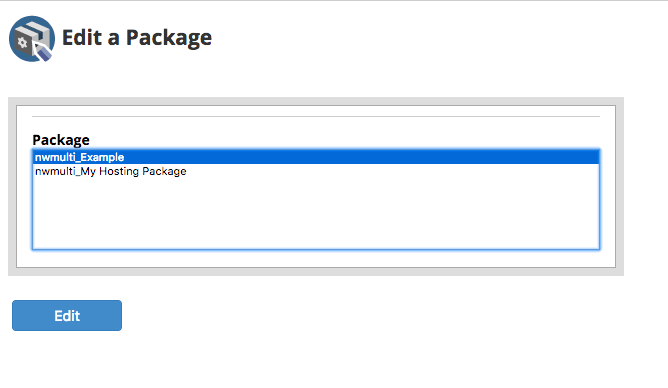Screen dimensions: 668x388
Task: Click the empty area inside the Package listbox
Action: click(x=316, y=213)
